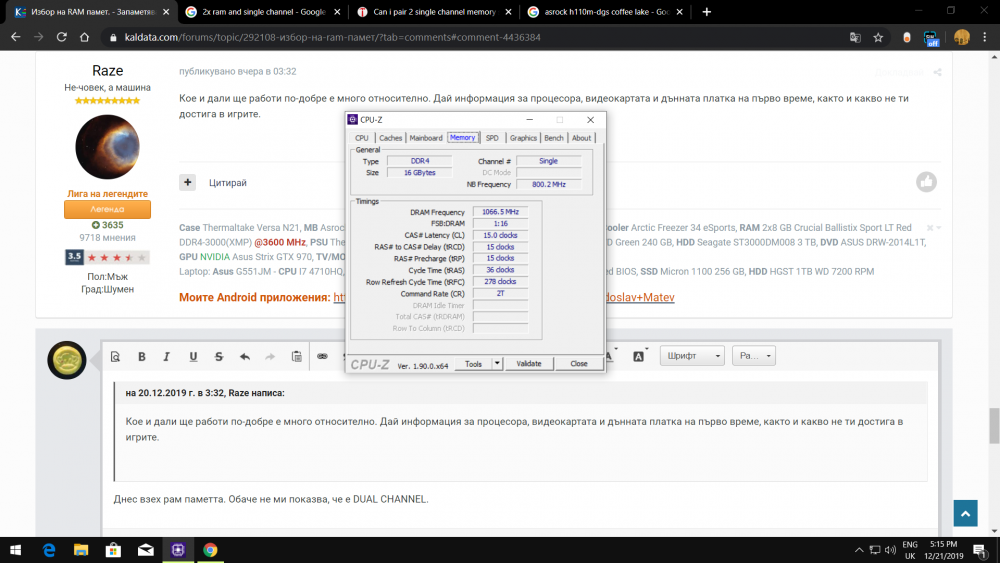Open the Mainboard tab in CPU-Z
The width and height of the screenshot is (1000, 563).
[425, 138]
